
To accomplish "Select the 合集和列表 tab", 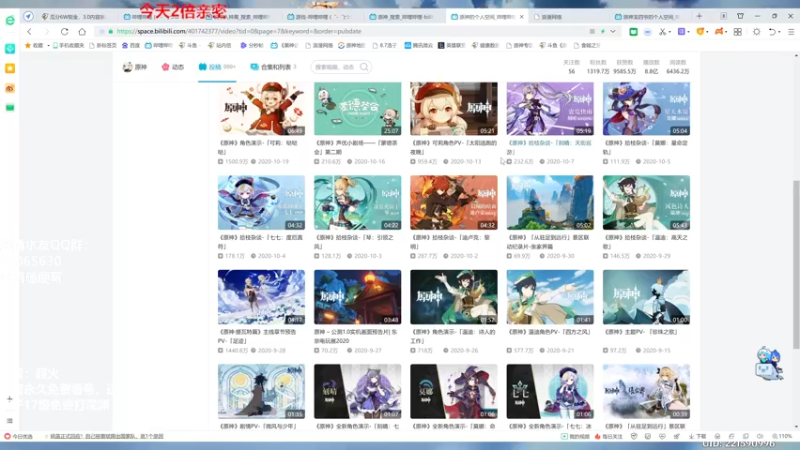I will tap(273, 67).
